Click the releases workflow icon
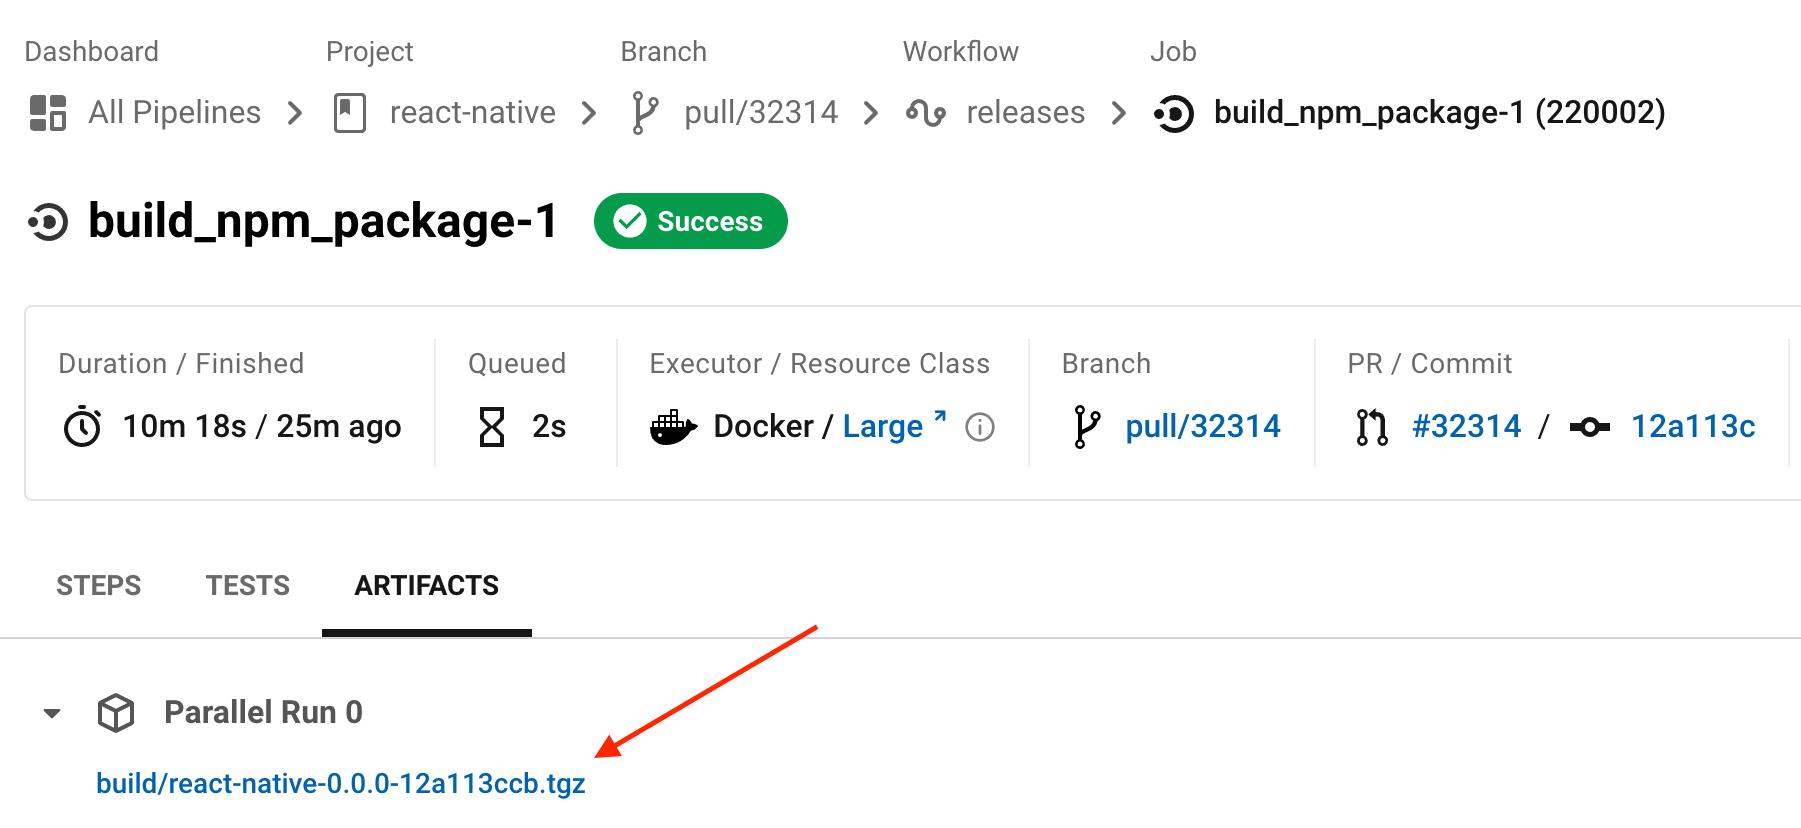The width and height of the screenshot is (1801, 828). click(x=926, y=113)
